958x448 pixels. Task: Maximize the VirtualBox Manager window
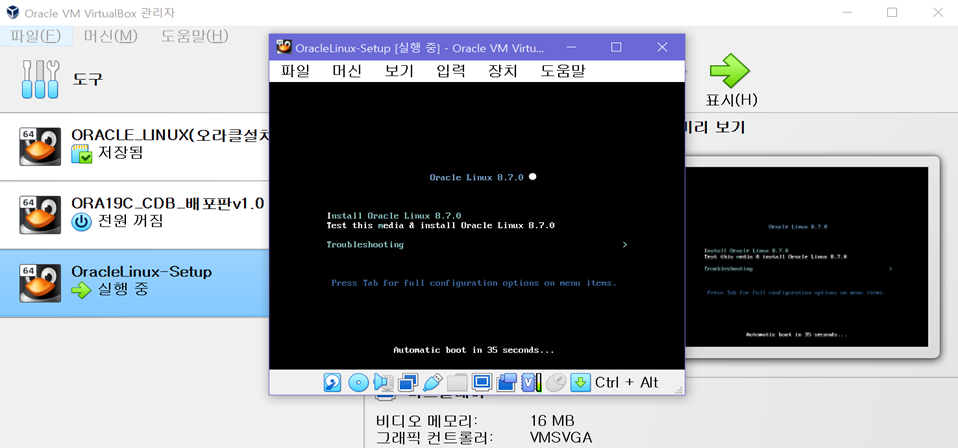[x=892, y=12]
